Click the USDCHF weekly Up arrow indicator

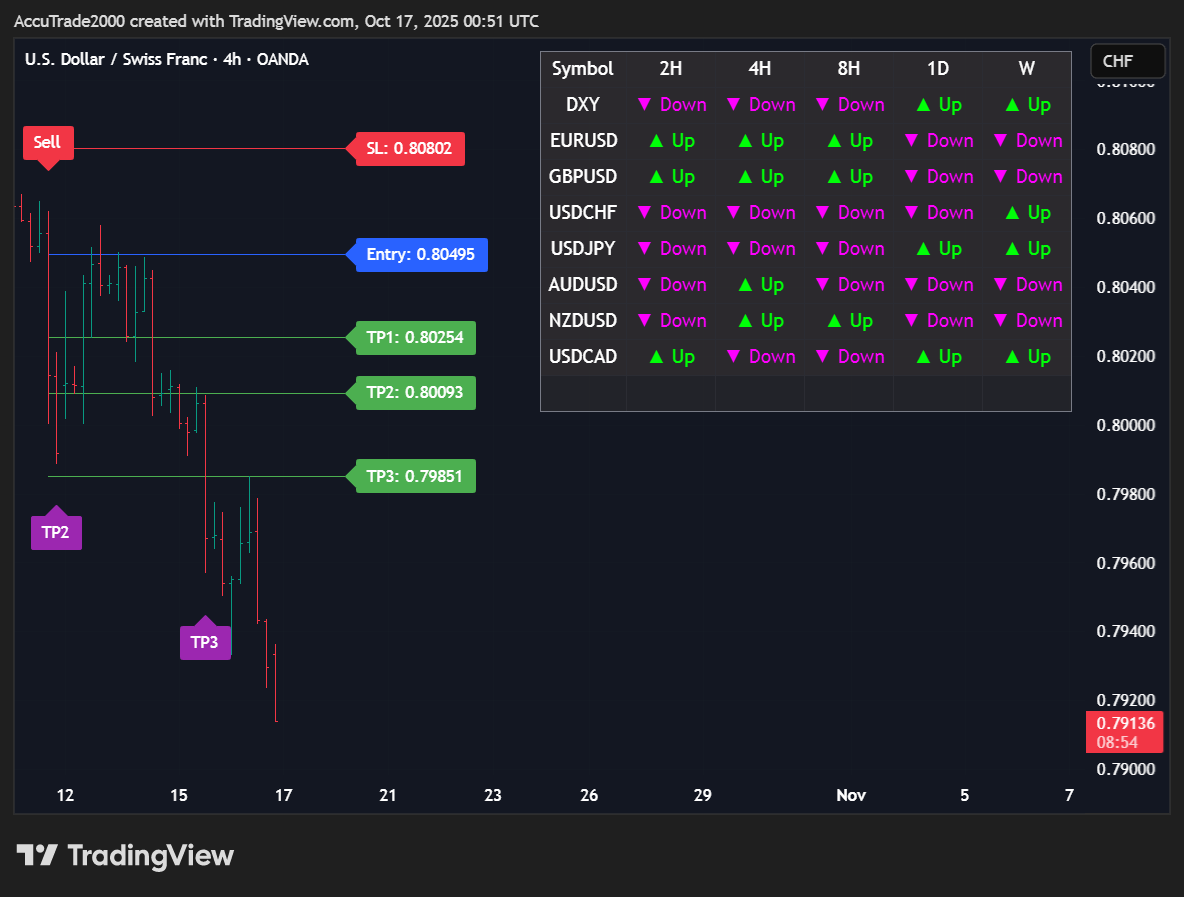(x=1027, y=213)
